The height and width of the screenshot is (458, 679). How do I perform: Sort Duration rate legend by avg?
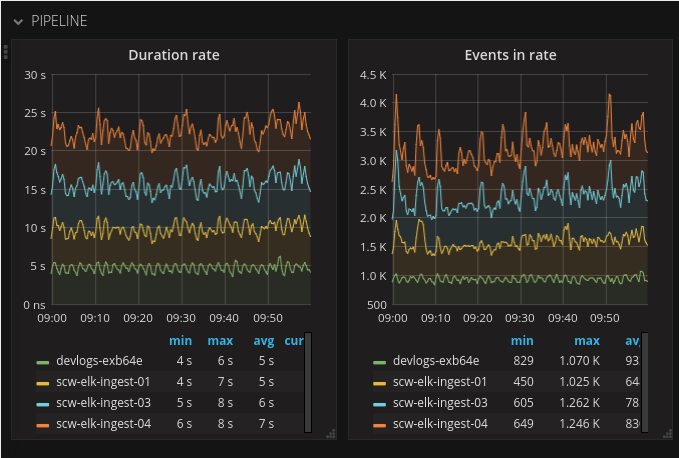point(264,341)
